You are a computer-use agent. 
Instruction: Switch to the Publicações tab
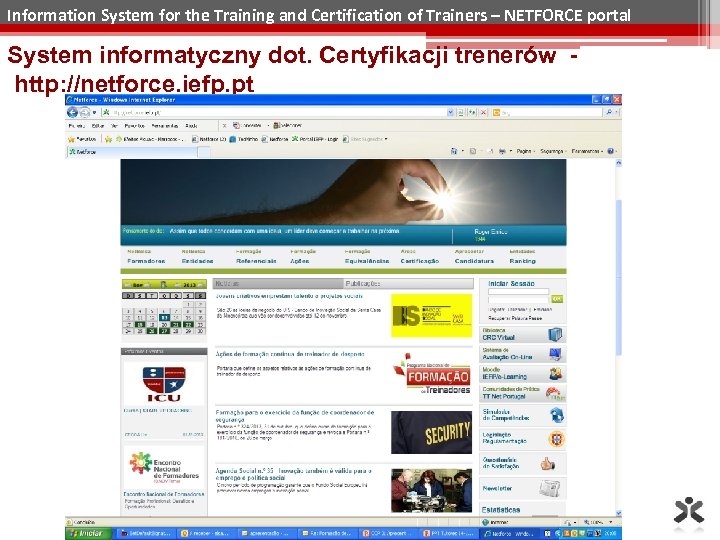[408, 284]
